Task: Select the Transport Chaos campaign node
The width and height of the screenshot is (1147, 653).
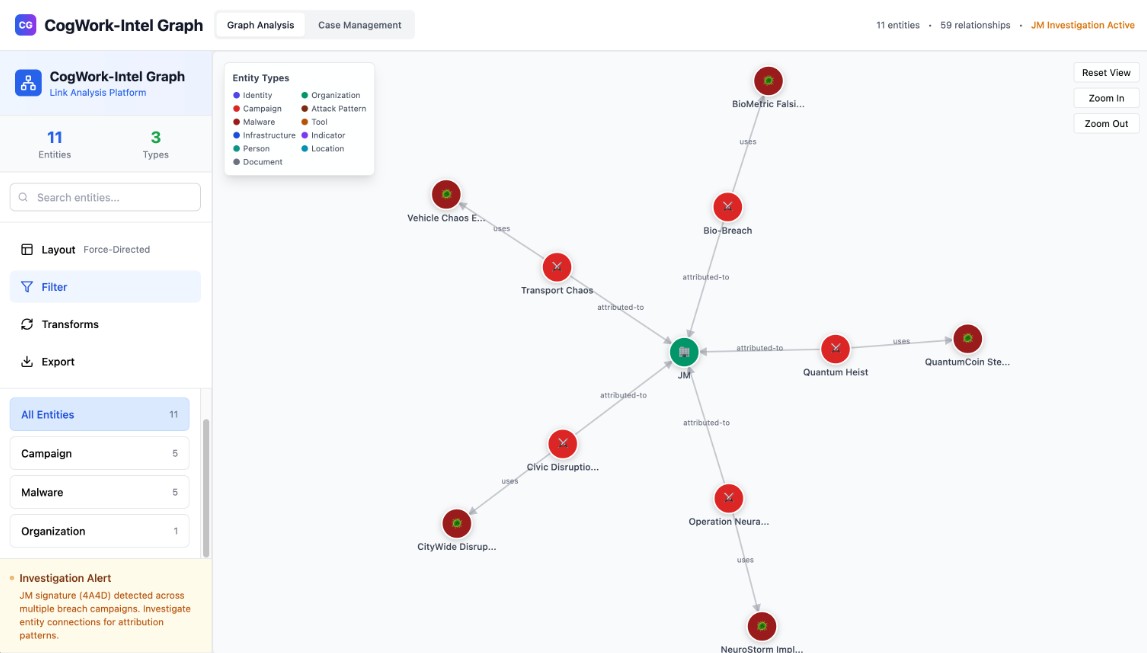Action: (557, 267)
